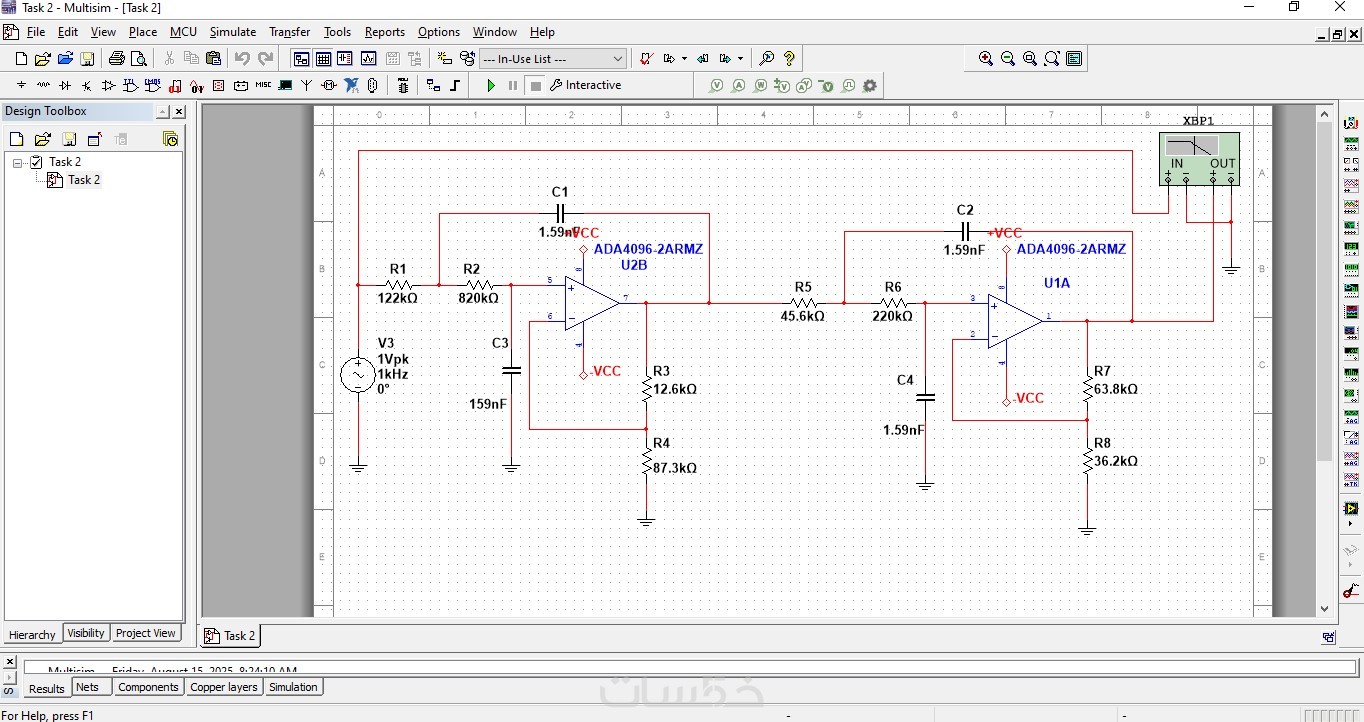Toggle the Spreadsheet View toolbar button
The image size is (1364, 722).
point(323,59)
